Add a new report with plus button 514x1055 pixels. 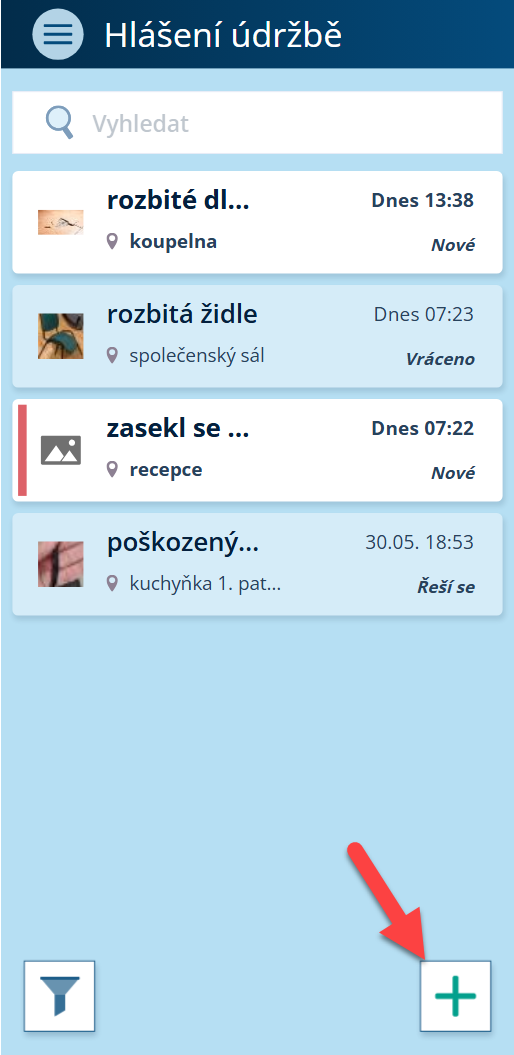[455, 996]
